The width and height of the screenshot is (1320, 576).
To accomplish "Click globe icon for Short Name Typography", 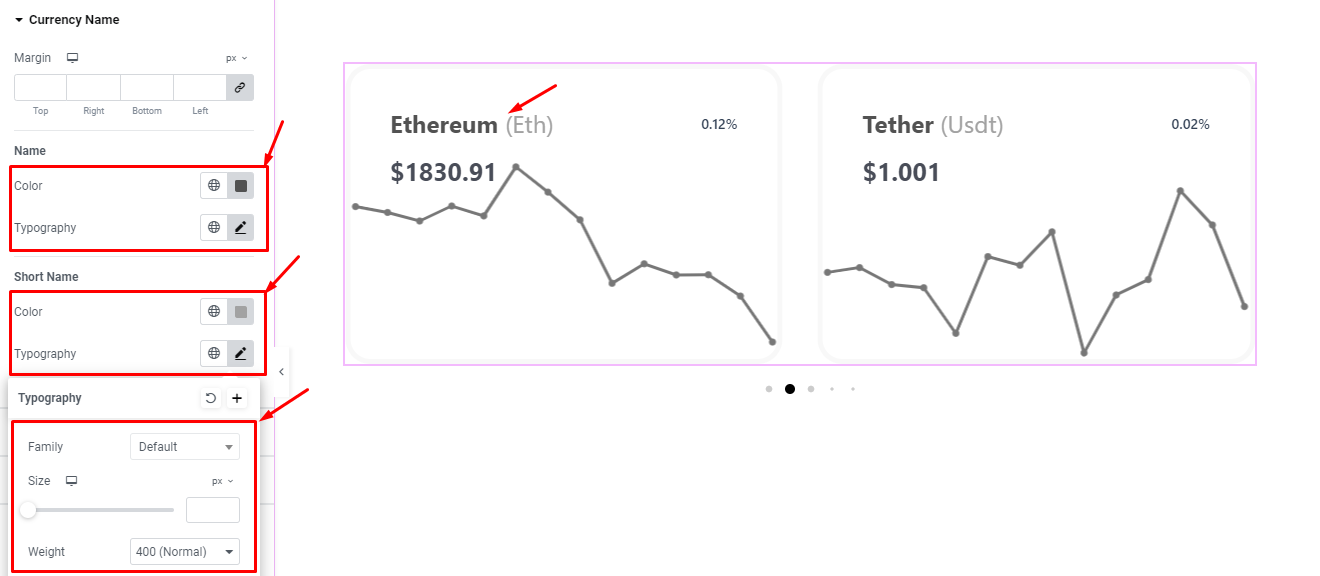I will (x=214, y=354).
